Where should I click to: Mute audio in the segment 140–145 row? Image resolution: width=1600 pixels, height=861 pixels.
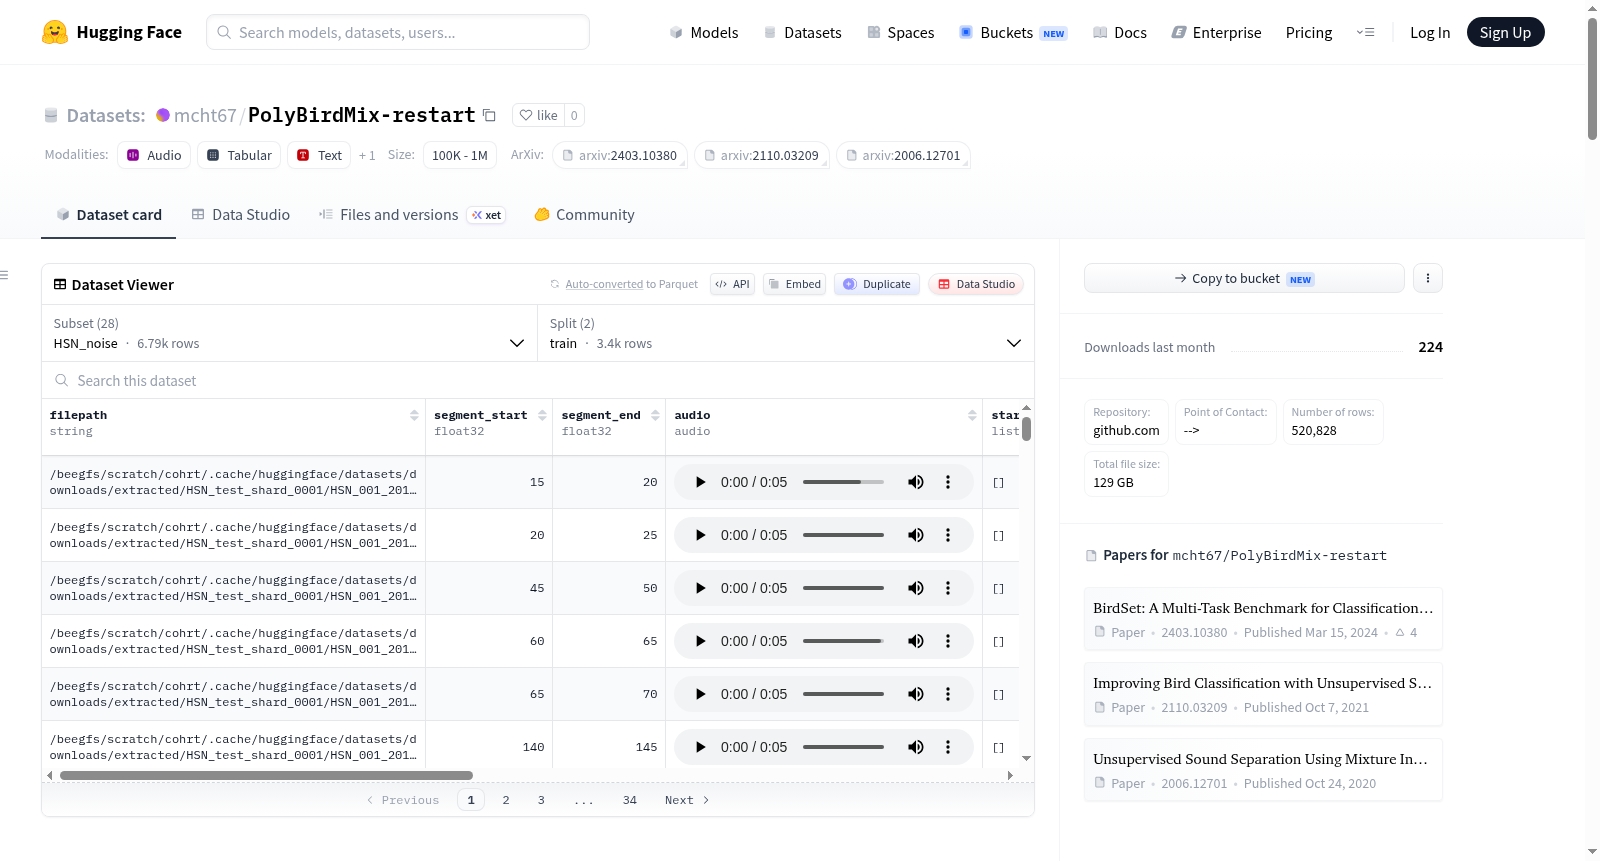(916, 747)
